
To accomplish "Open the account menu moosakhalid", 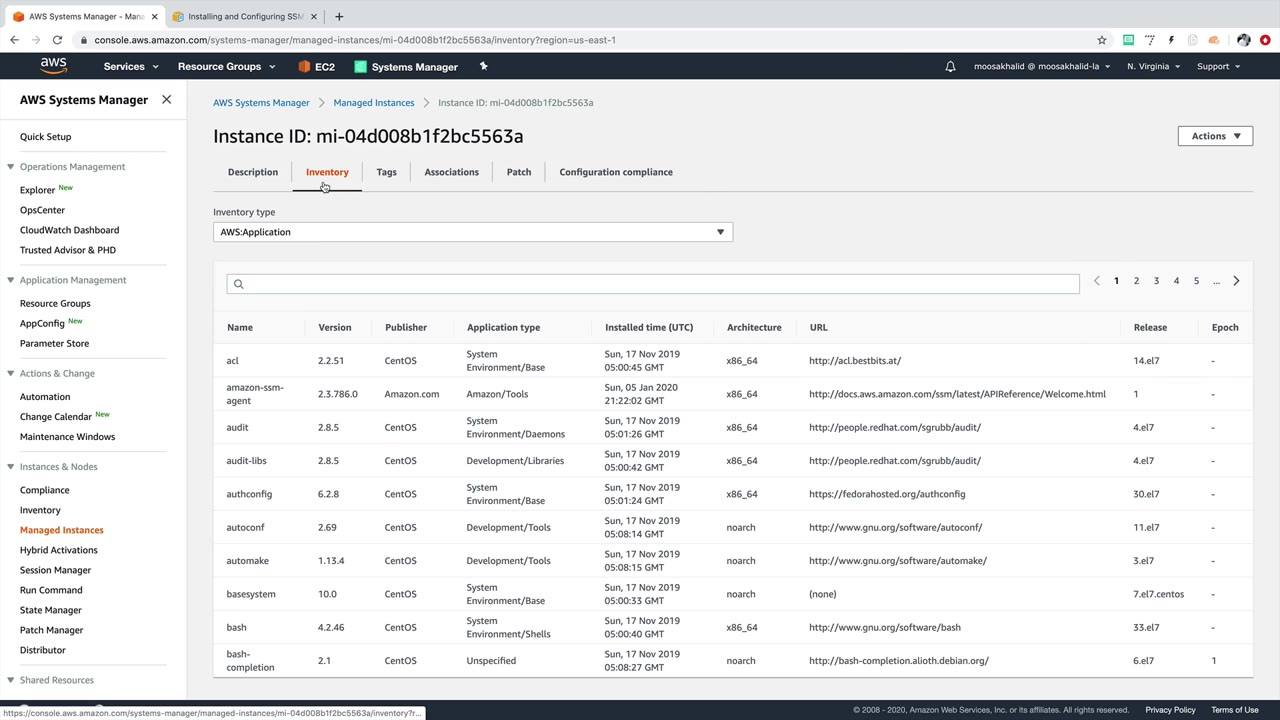I will 1042,67.
